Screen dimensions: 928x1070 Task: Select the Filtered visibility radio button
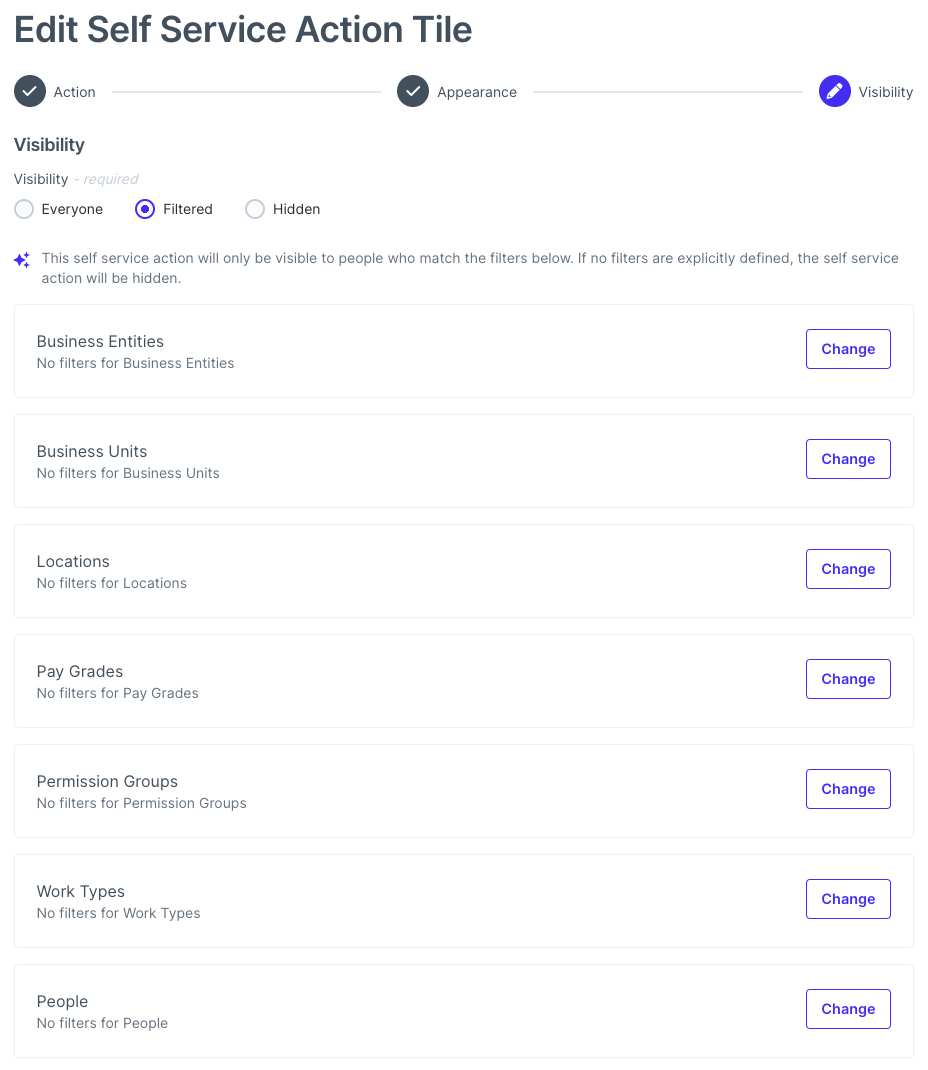coord(145,209)
